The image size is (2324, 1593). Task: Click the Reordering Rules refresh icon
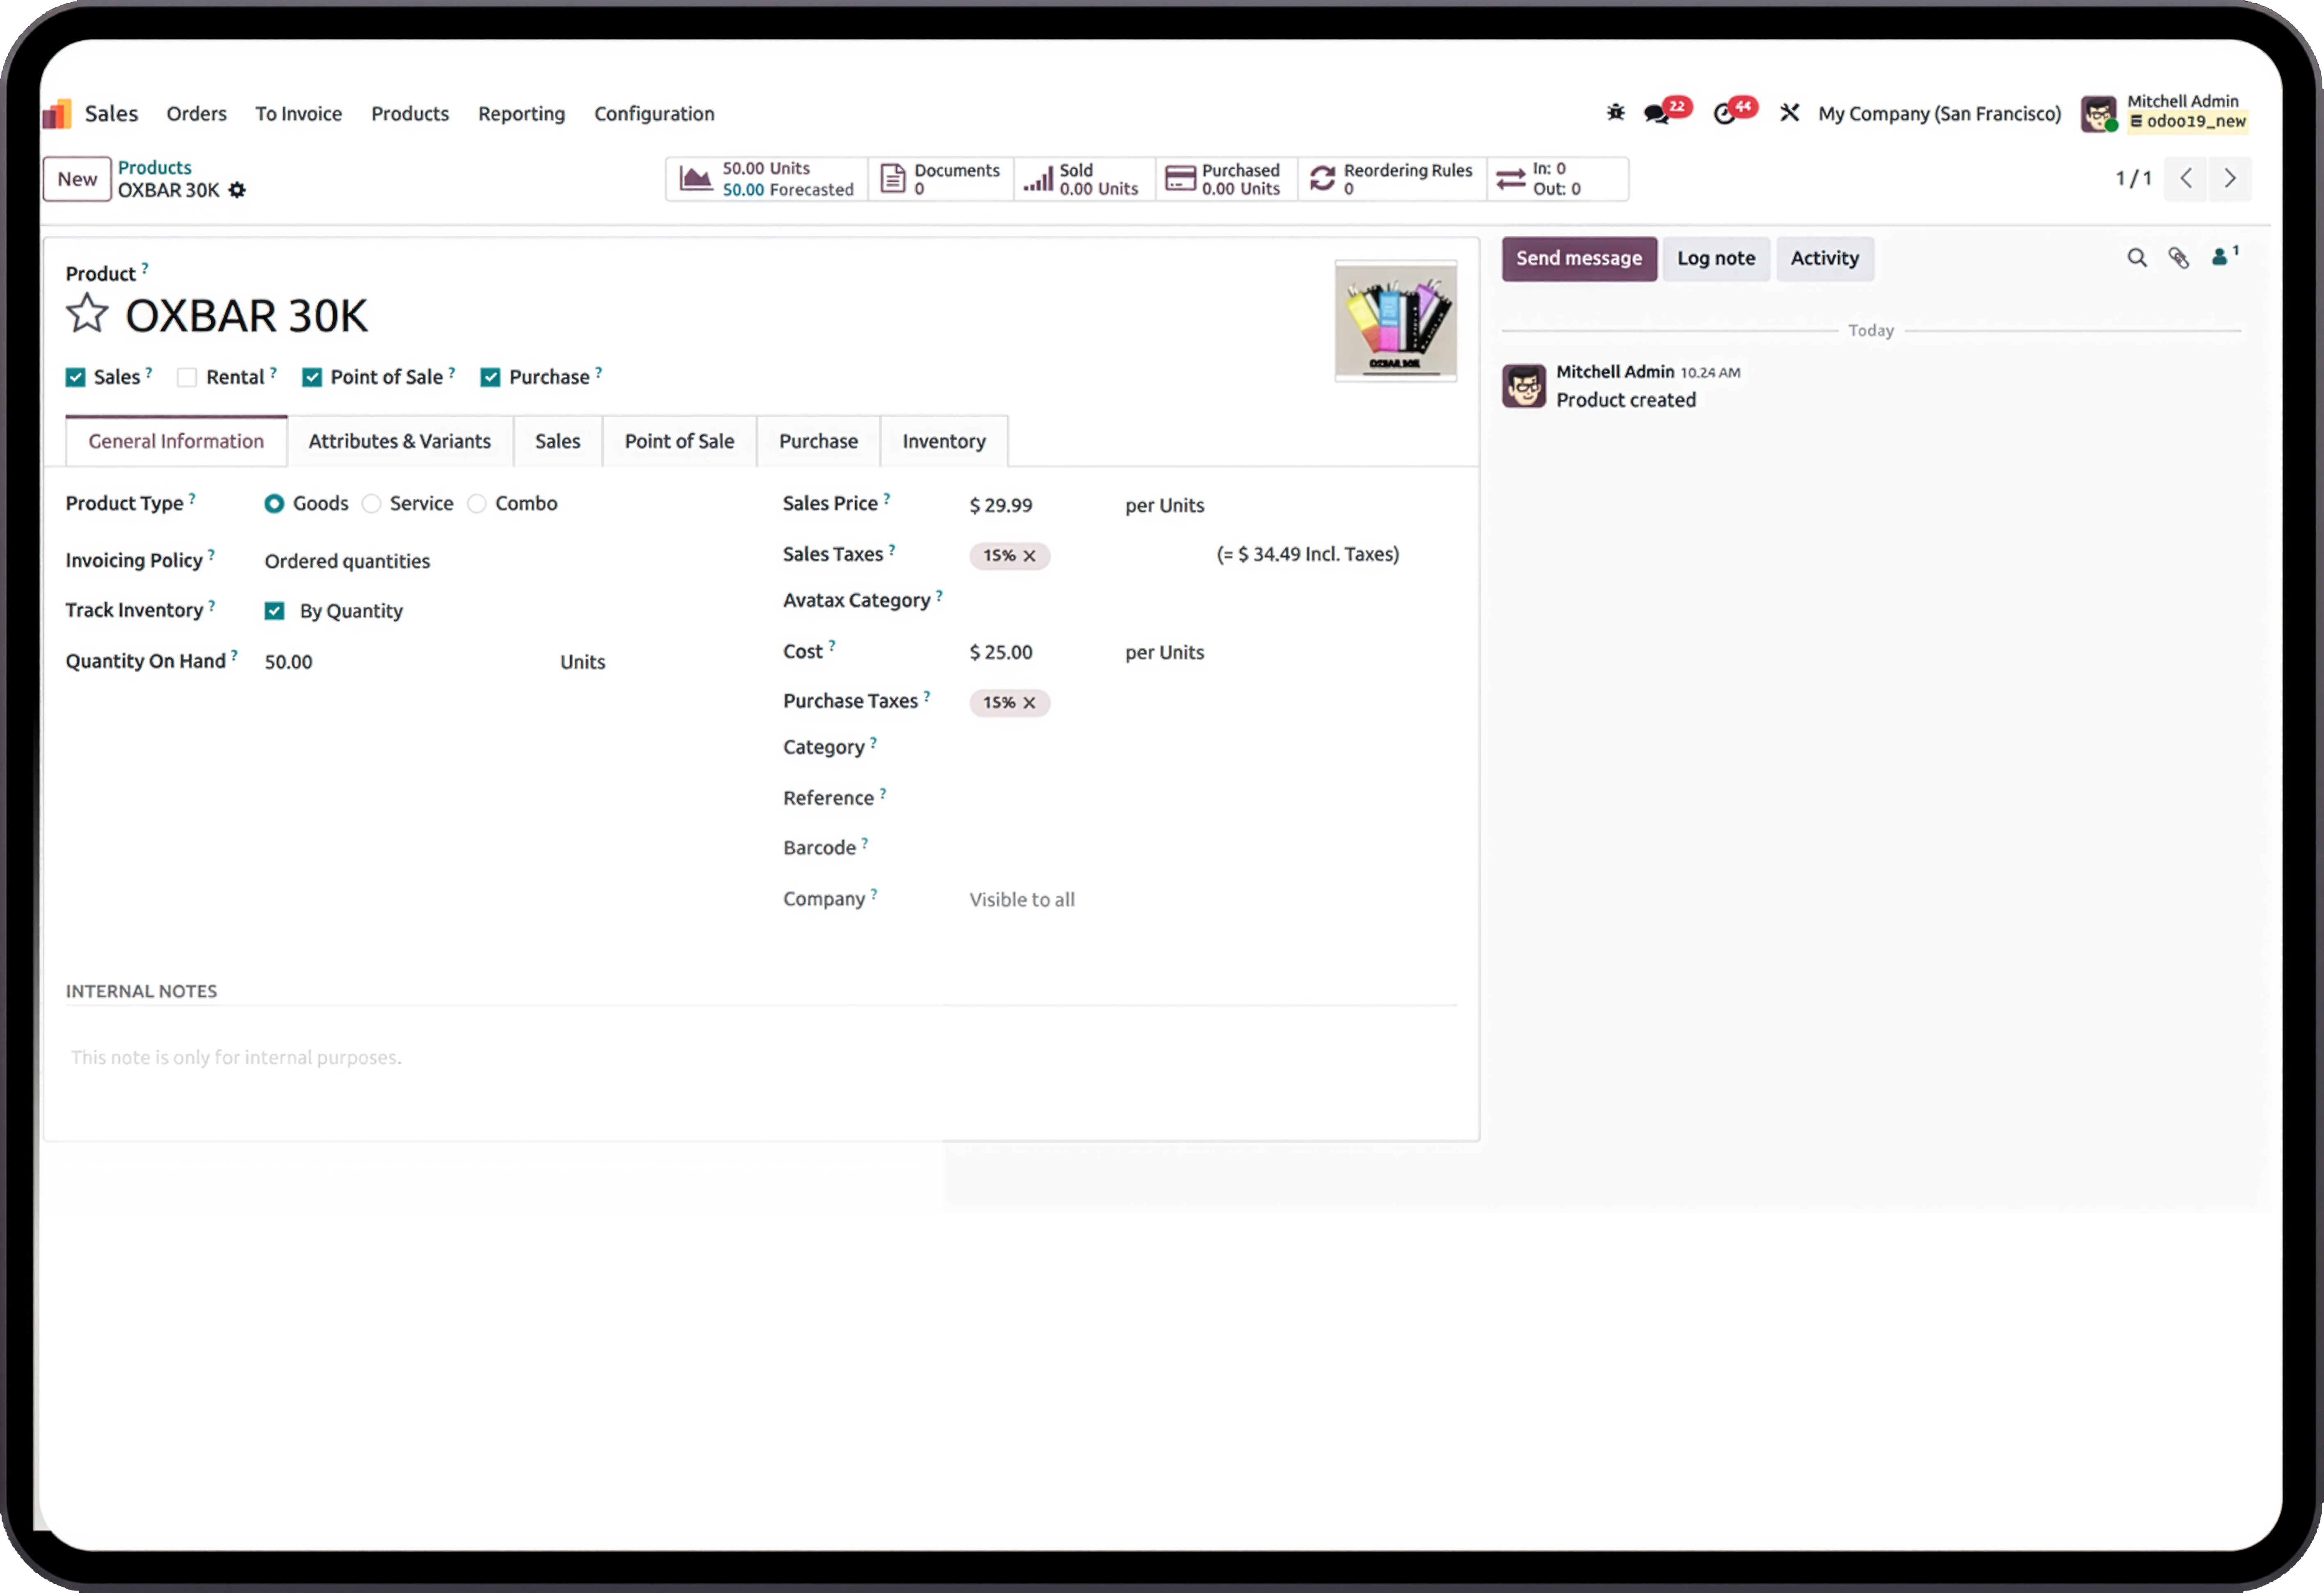pos(1322,179)
